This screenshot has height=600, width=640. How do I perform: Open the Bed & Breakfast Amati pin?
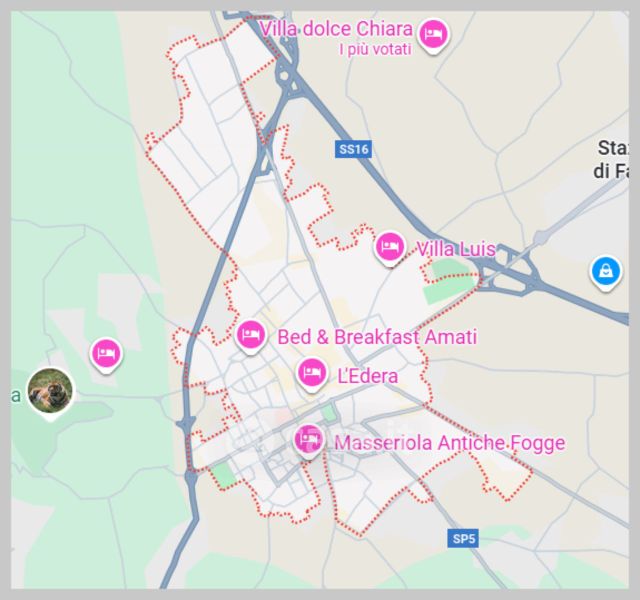click(251, 336)
